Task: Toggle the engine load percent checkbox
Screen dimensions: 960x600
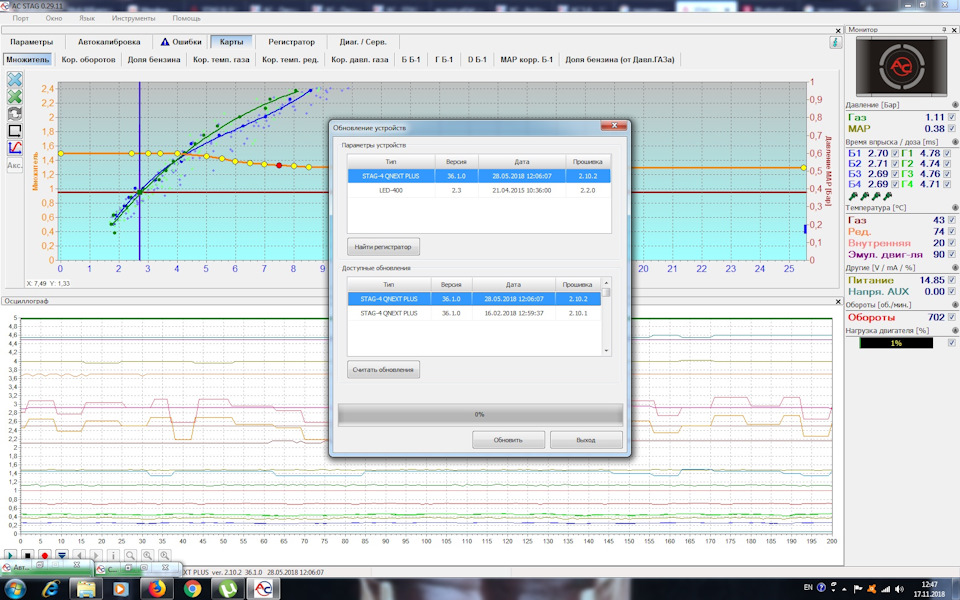Action: (x=951, y=343)
